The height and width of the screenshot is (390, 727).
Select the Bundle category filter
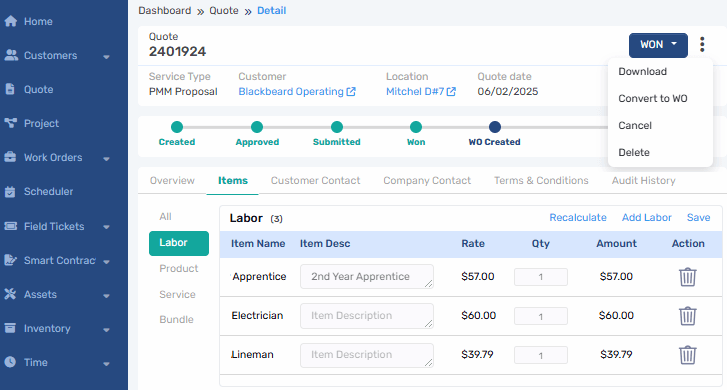point(176,320)
